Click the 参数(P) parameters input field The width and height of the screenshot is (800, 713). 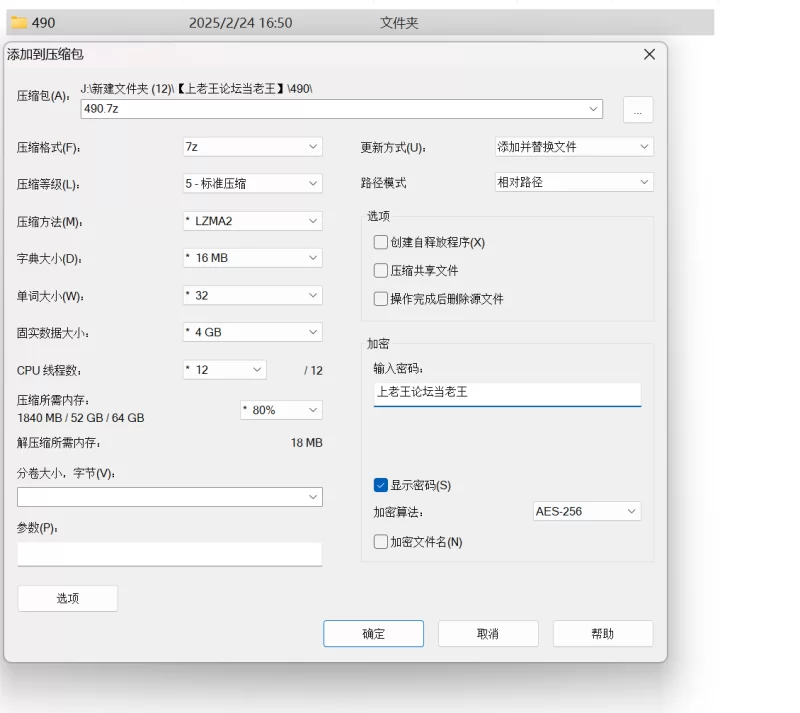(169, 554)
